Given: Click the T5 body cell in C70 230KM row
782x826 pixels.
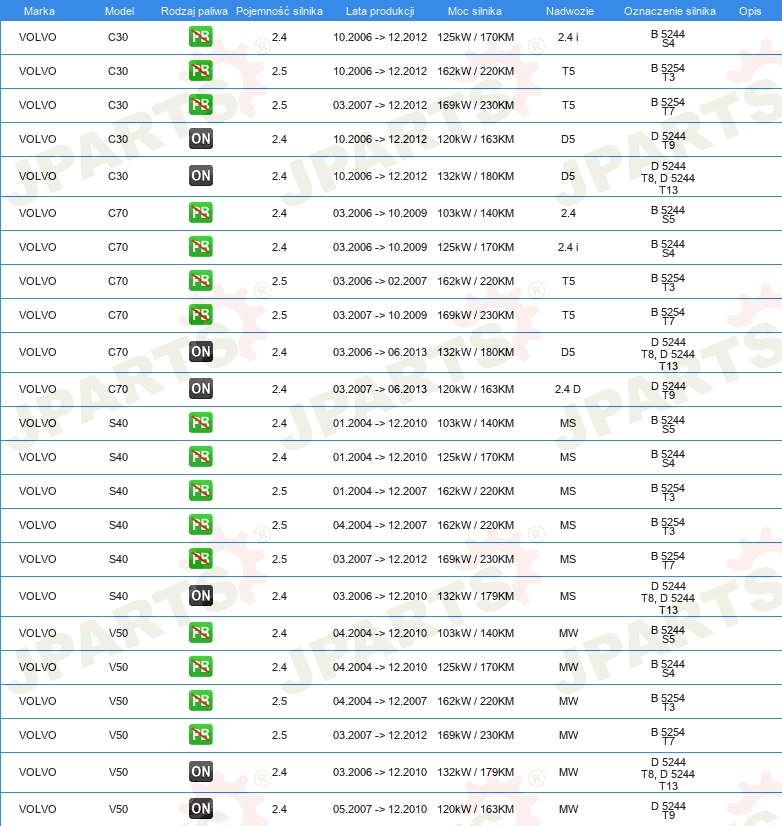Looking at the screenshot, I should (x=568, y=316).
